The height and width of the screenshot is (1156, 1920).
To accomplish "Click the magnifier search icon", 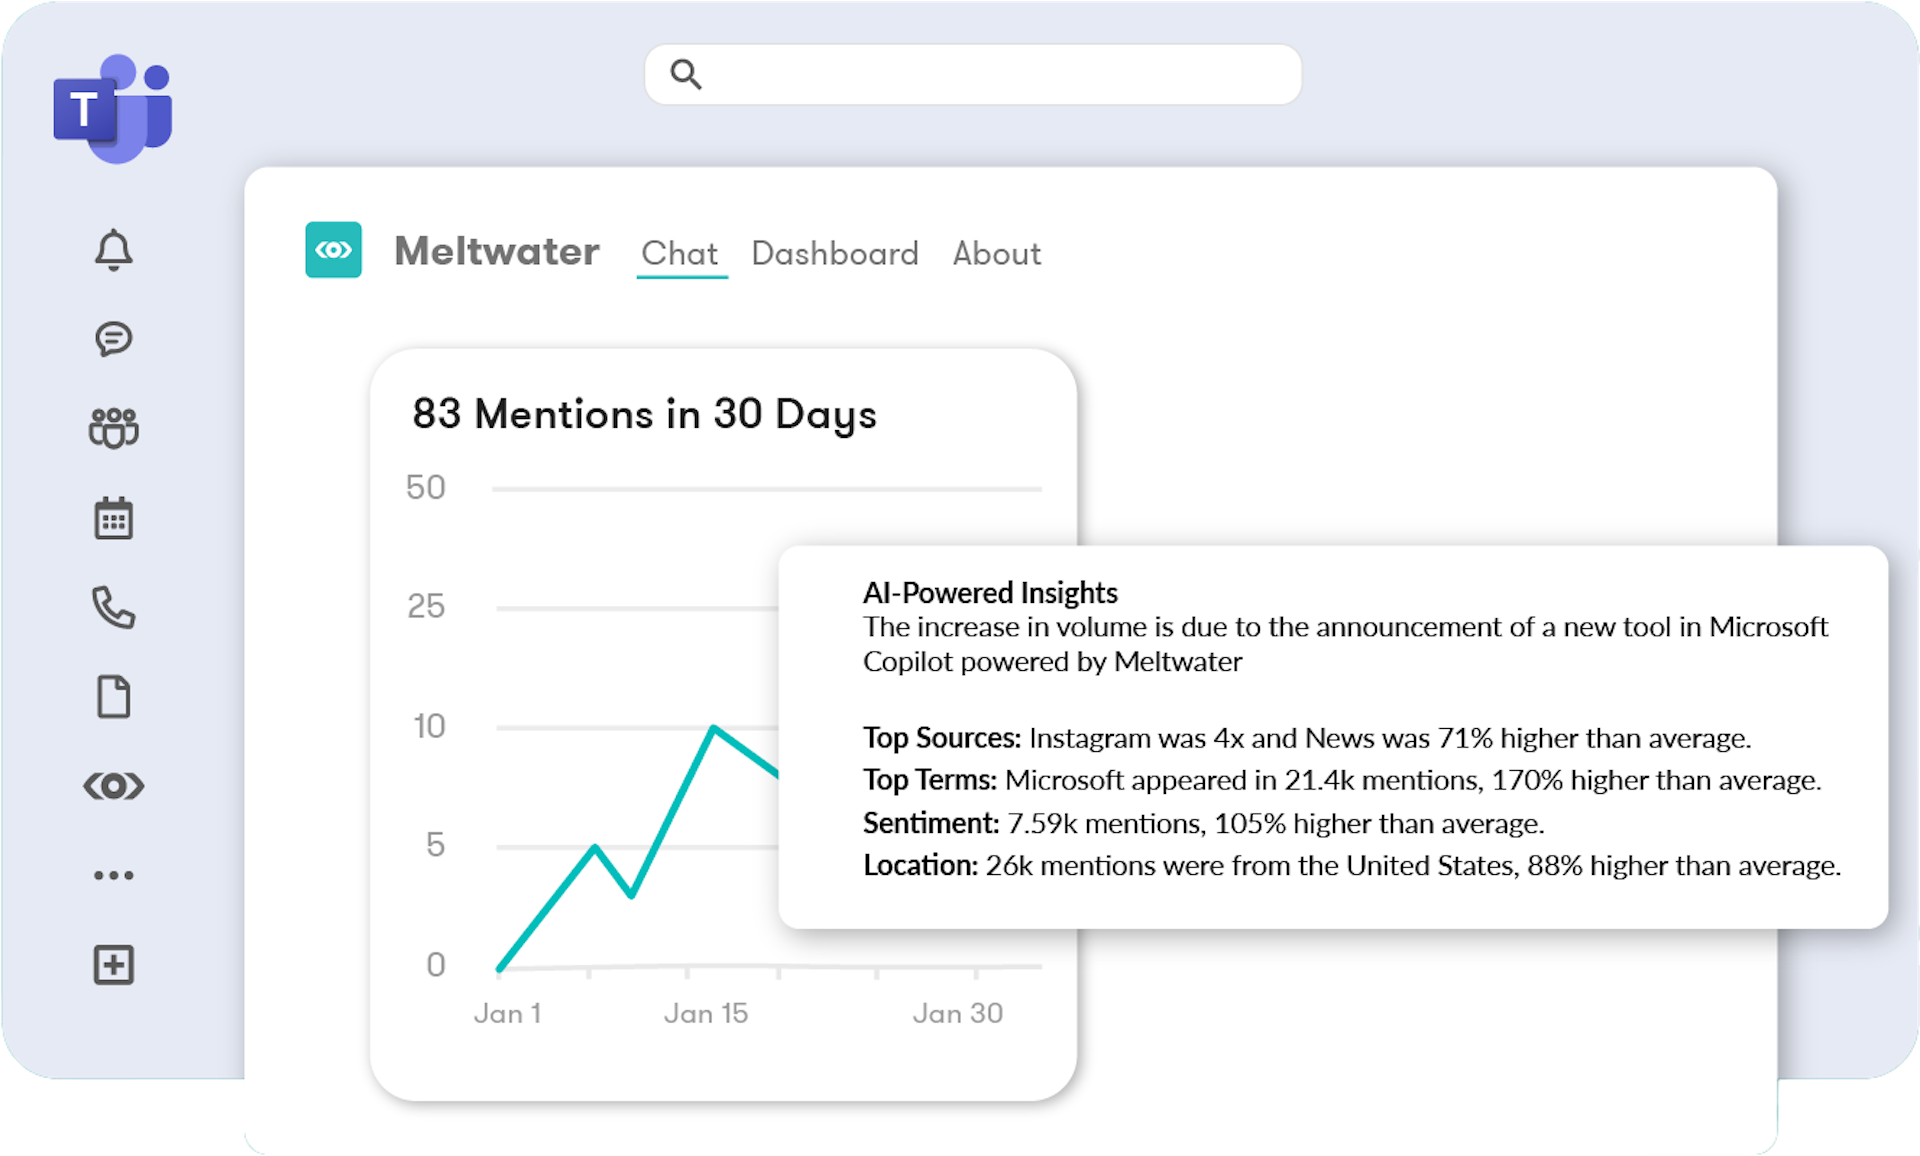I will tap(686, 74).
